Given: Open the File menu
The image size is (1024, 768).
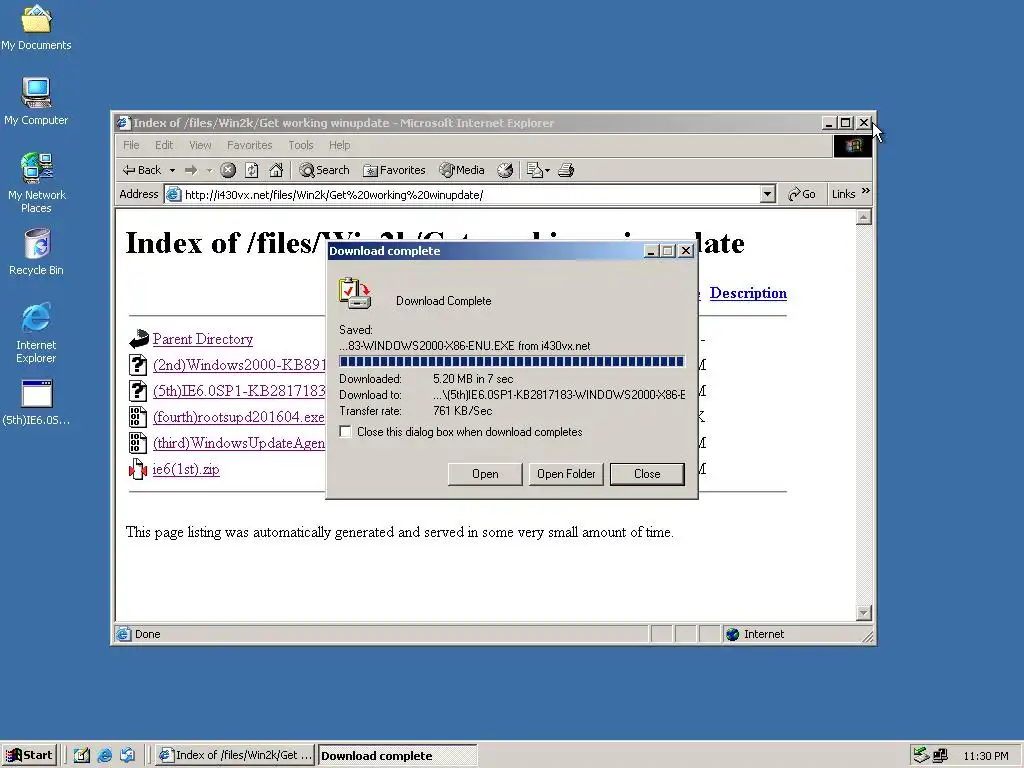Looking at the screenshot, I should 131,145.
